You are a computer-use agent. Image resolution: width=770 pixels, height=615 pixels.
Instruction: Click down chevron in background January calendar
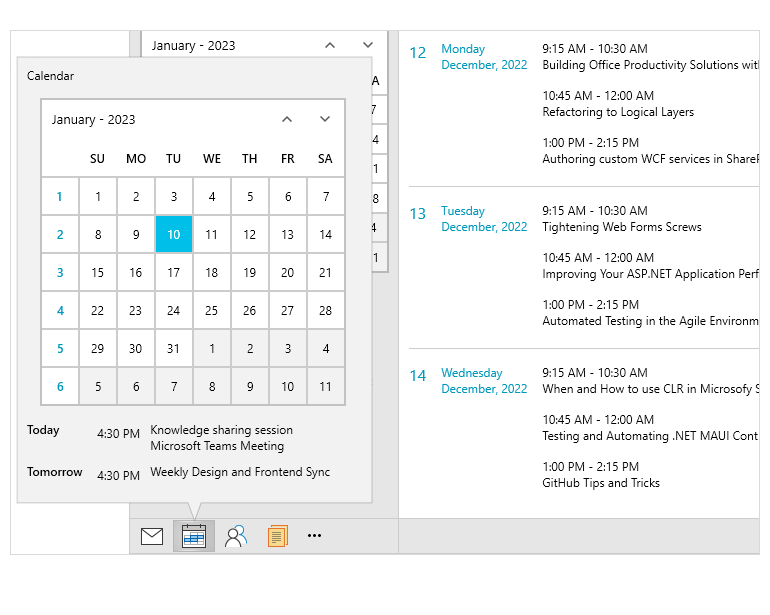368,45
